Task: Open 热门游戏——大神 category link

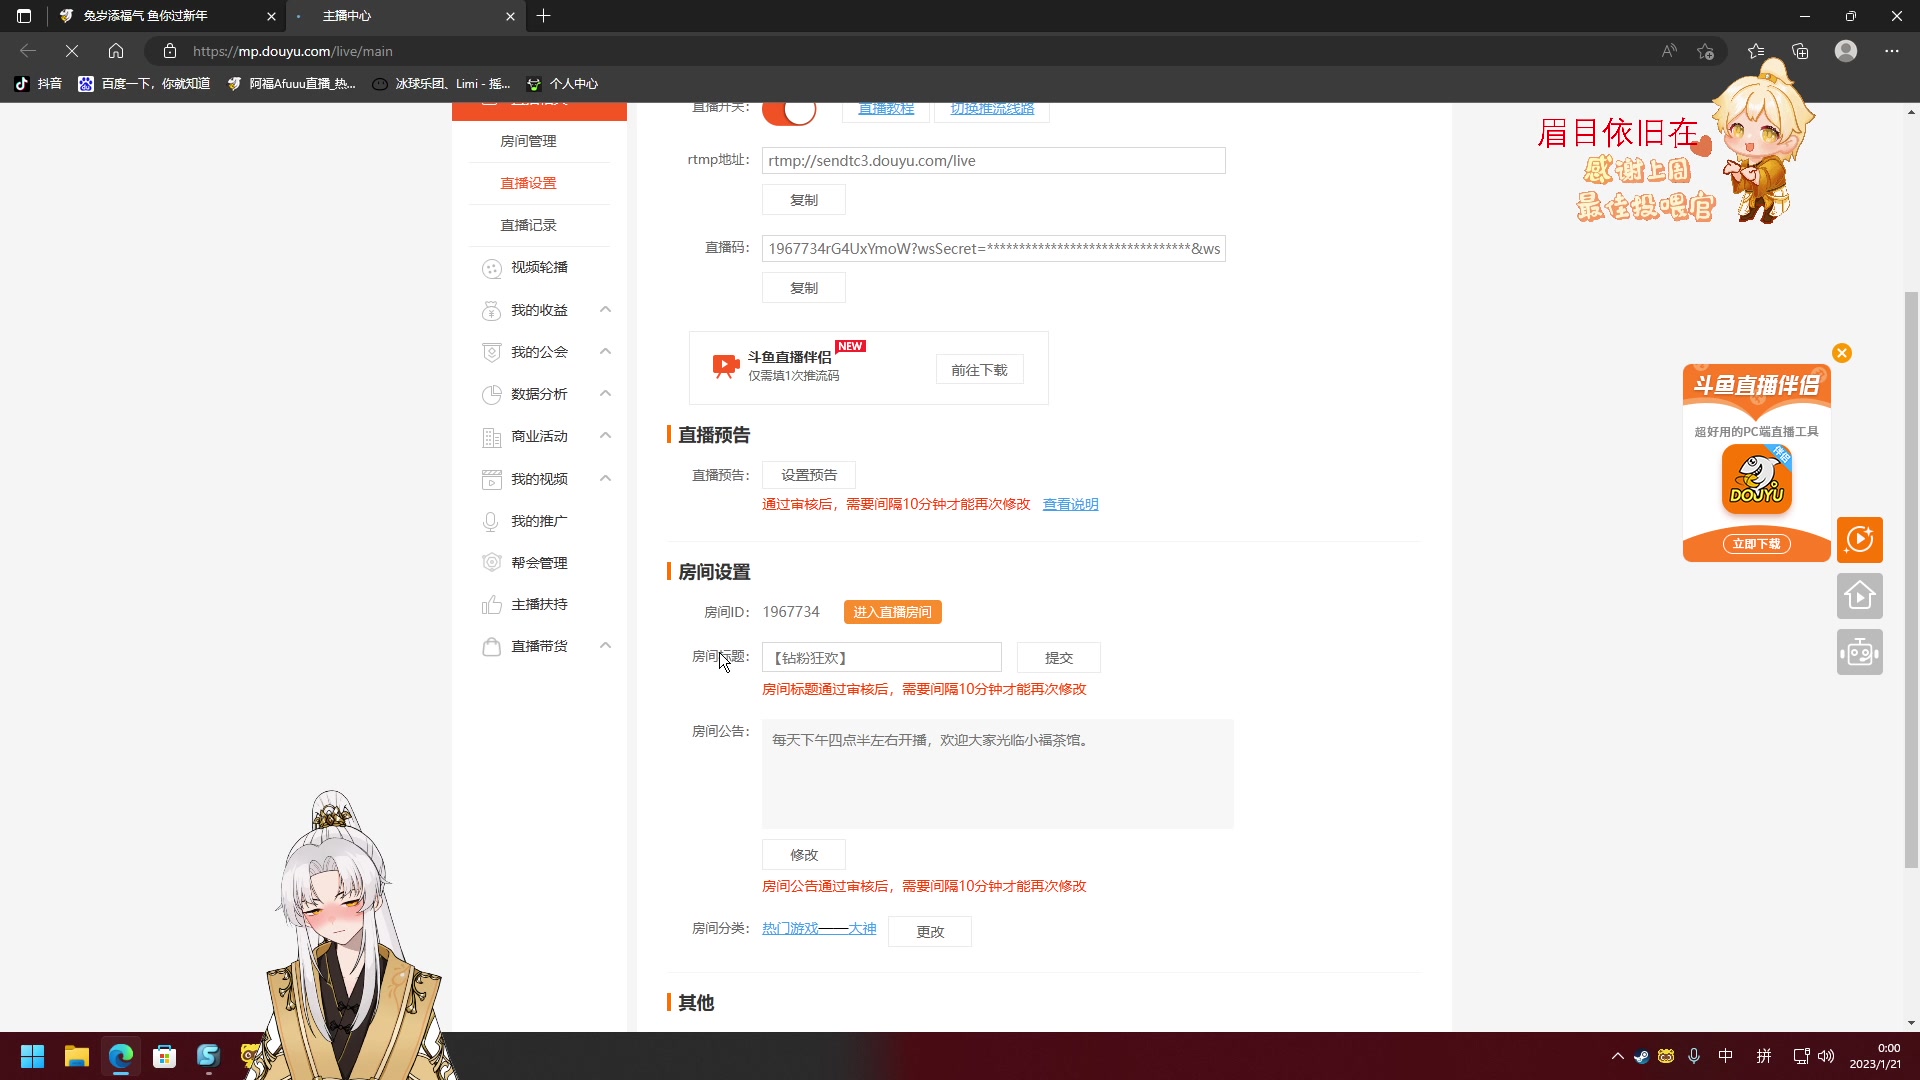Action: point(819,929)
